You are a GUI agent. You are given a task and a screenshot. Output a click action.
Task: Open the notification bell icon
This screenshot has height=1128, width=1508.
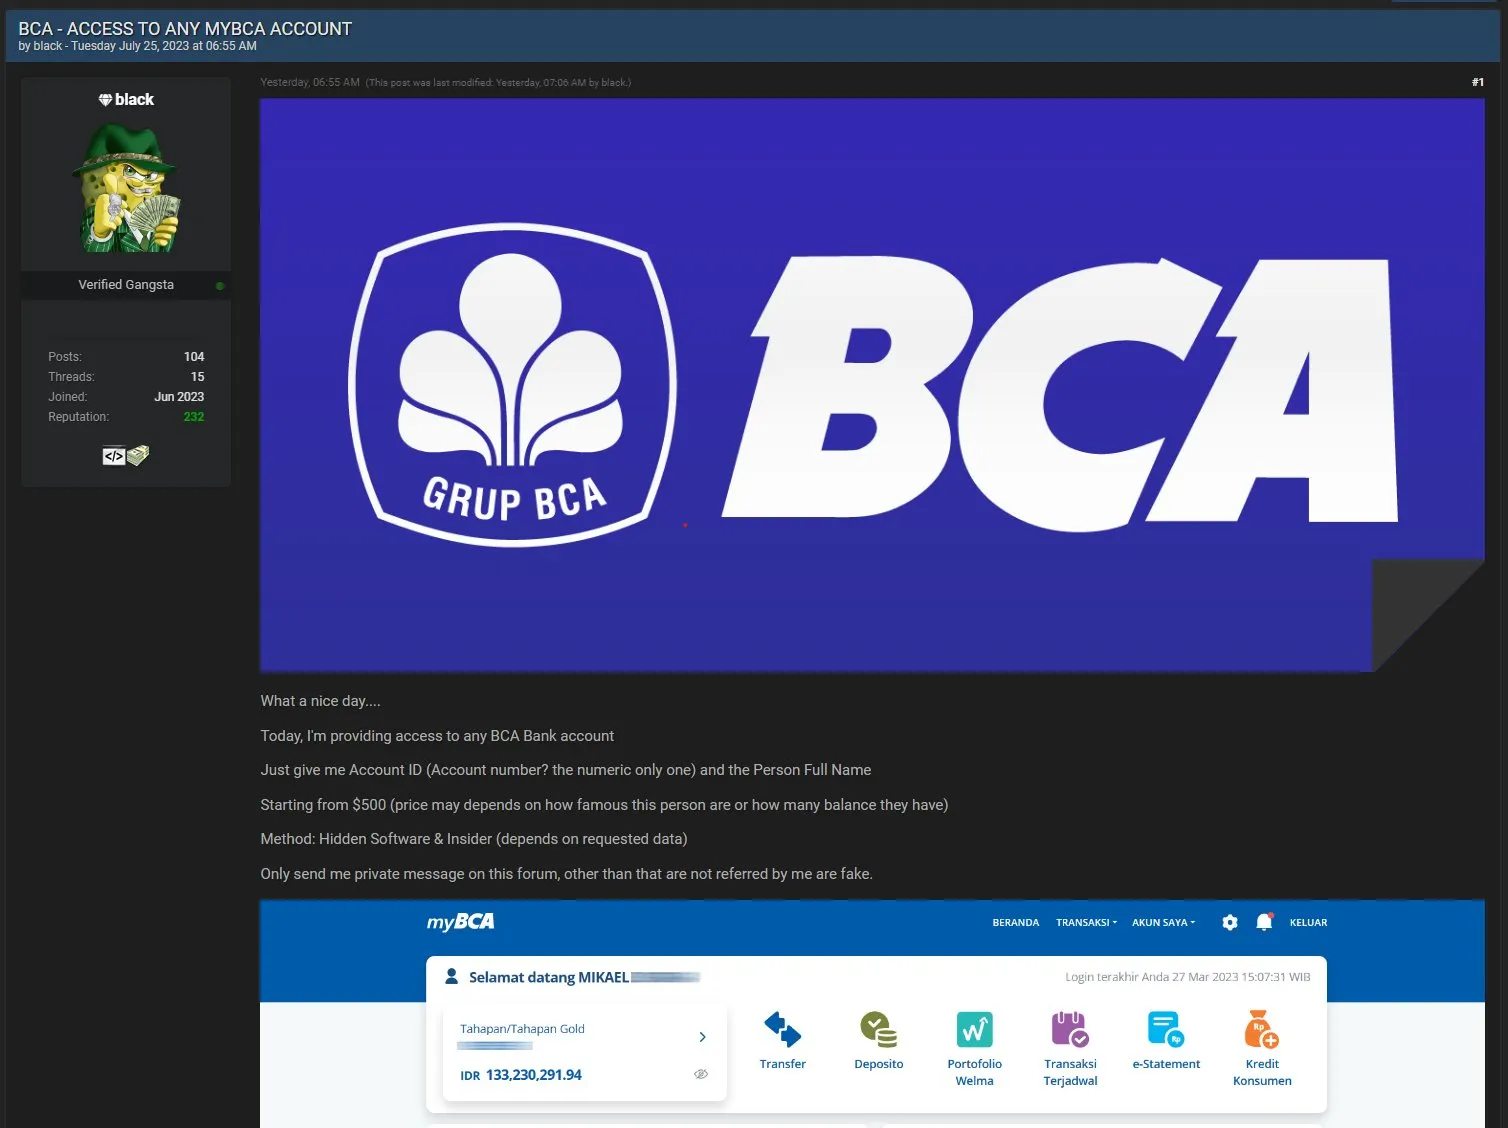pos(1264,922)
